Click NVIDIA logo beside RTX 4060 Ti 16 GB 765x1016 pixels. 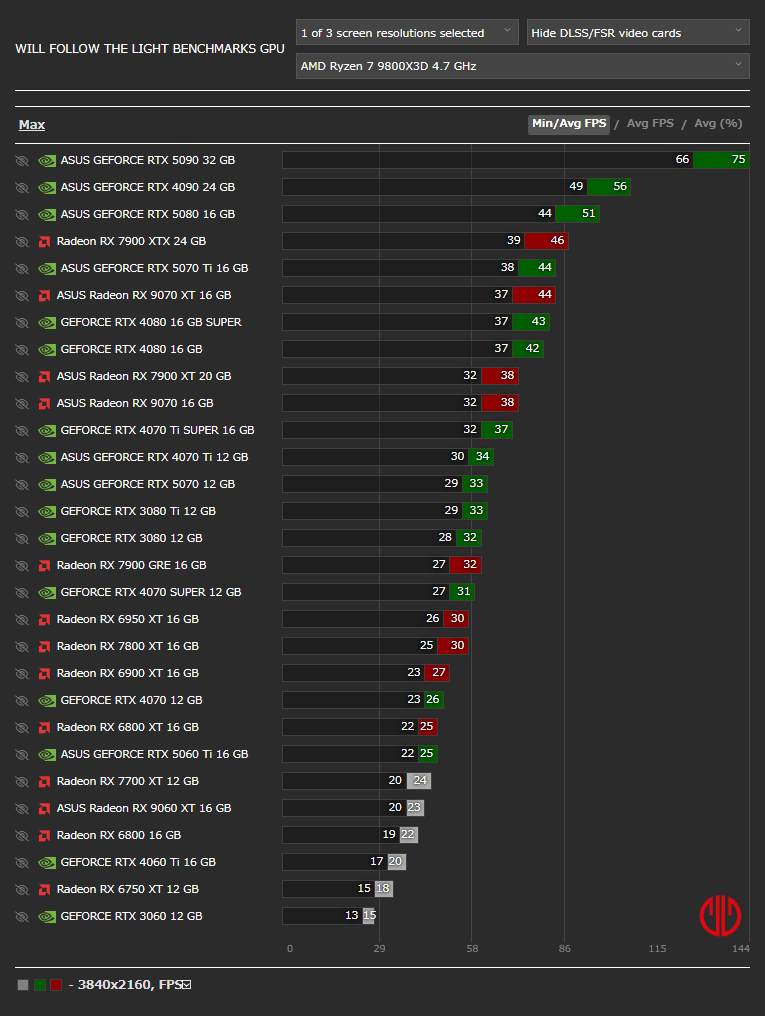(47, 863)
